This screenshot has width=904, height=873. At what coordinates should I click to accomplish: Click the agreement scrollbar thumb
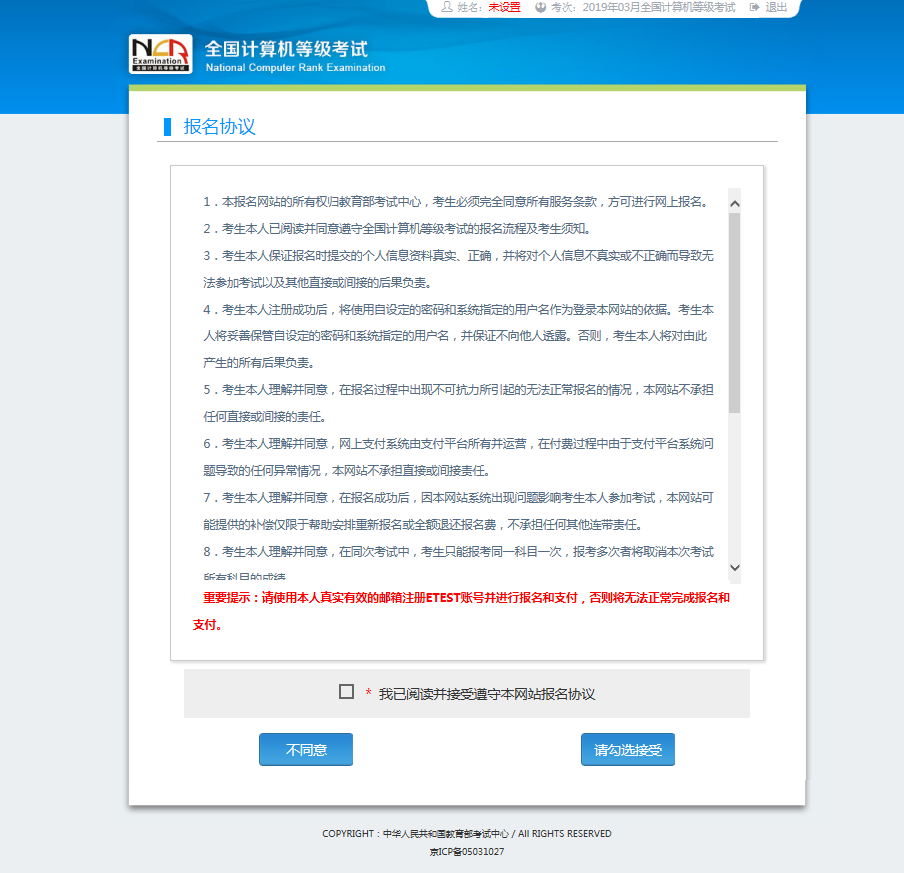coord(735,312)
